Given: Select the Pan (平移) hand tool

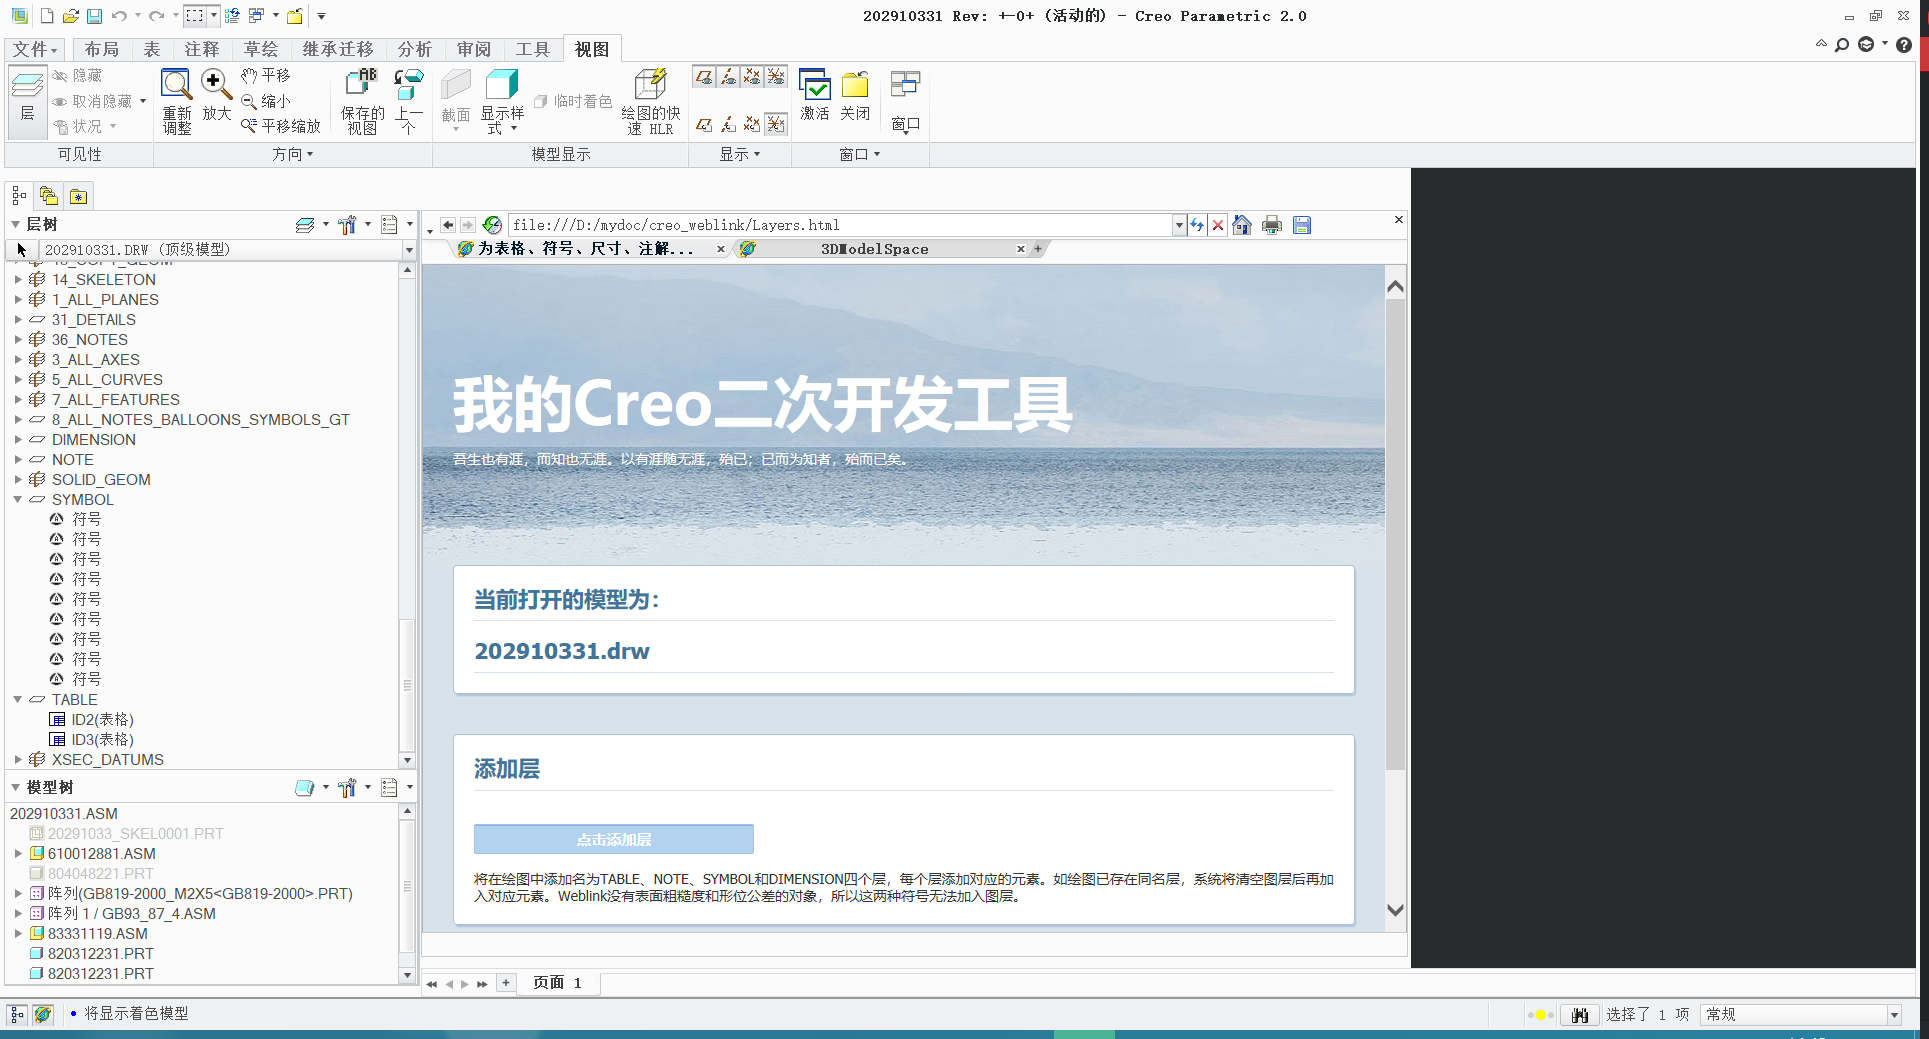Looking at the screenshot, I should point(266,76).
